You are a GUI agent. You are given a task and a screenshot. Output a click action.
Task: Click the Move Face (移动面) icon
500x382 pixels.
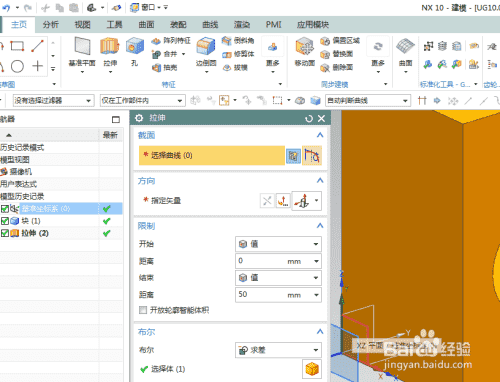click(304, 47)
